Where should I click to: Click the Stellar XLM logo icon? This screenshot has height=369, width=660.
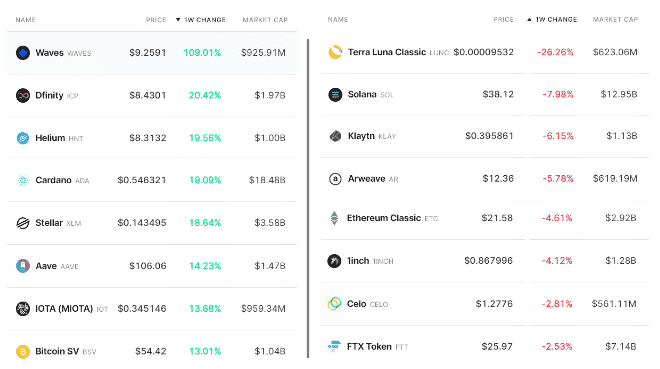coord(23,223)
